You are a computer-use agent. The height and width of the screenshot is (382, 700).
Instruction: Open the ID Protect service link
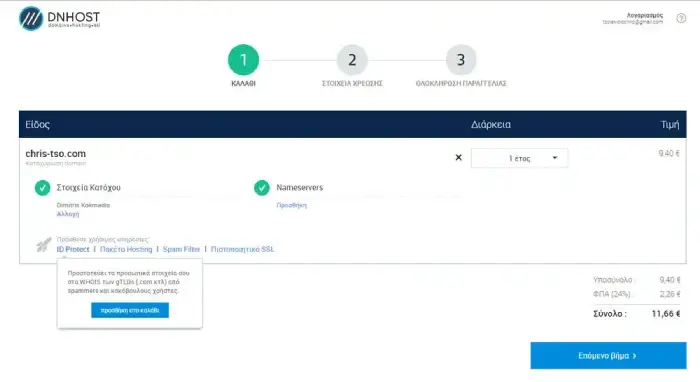pyautogui.click(x=73, y=249)
